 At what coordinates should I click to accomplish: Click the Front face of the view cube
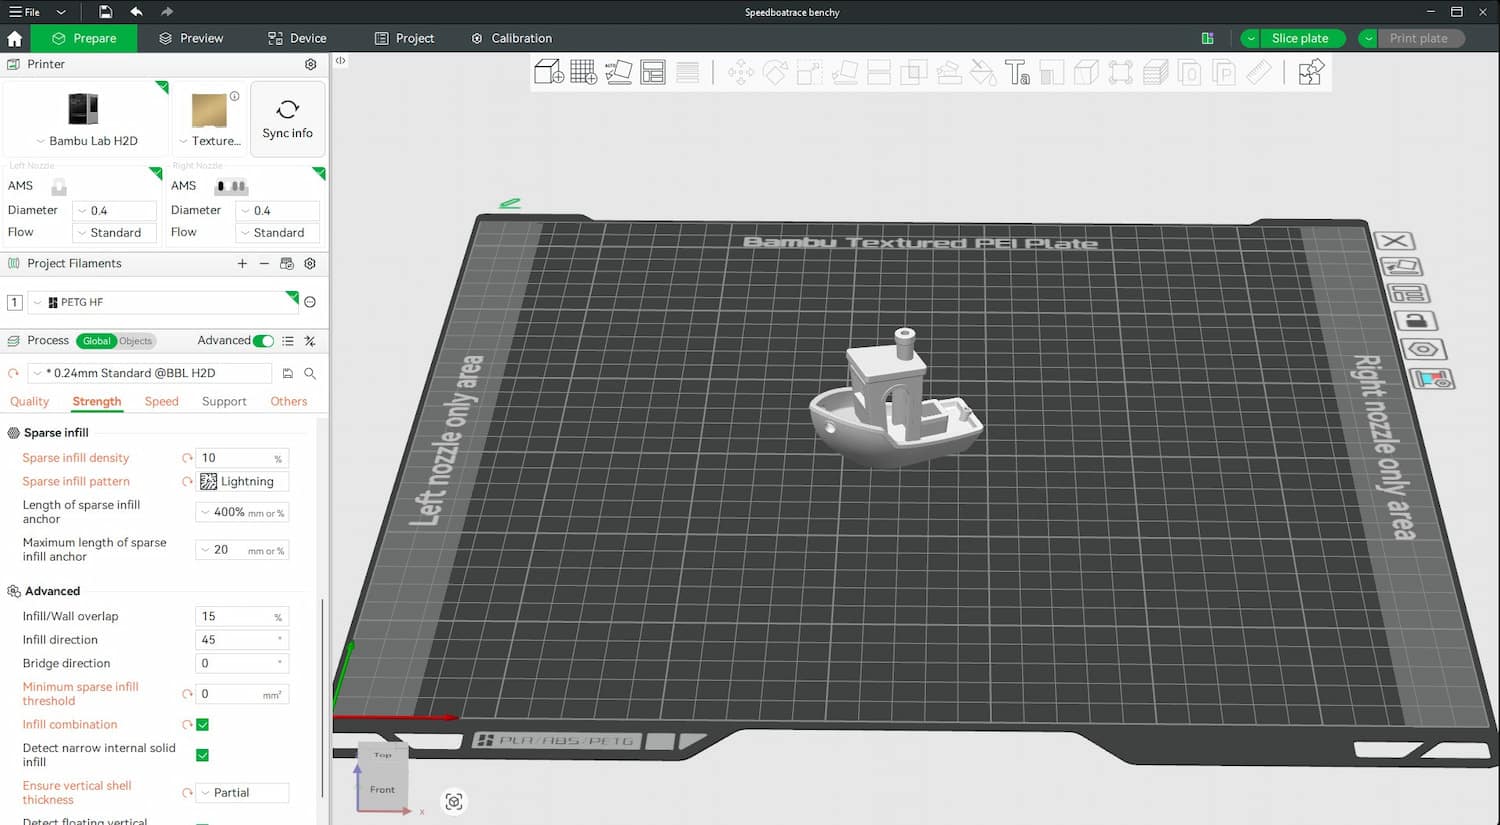click(382, 790)
